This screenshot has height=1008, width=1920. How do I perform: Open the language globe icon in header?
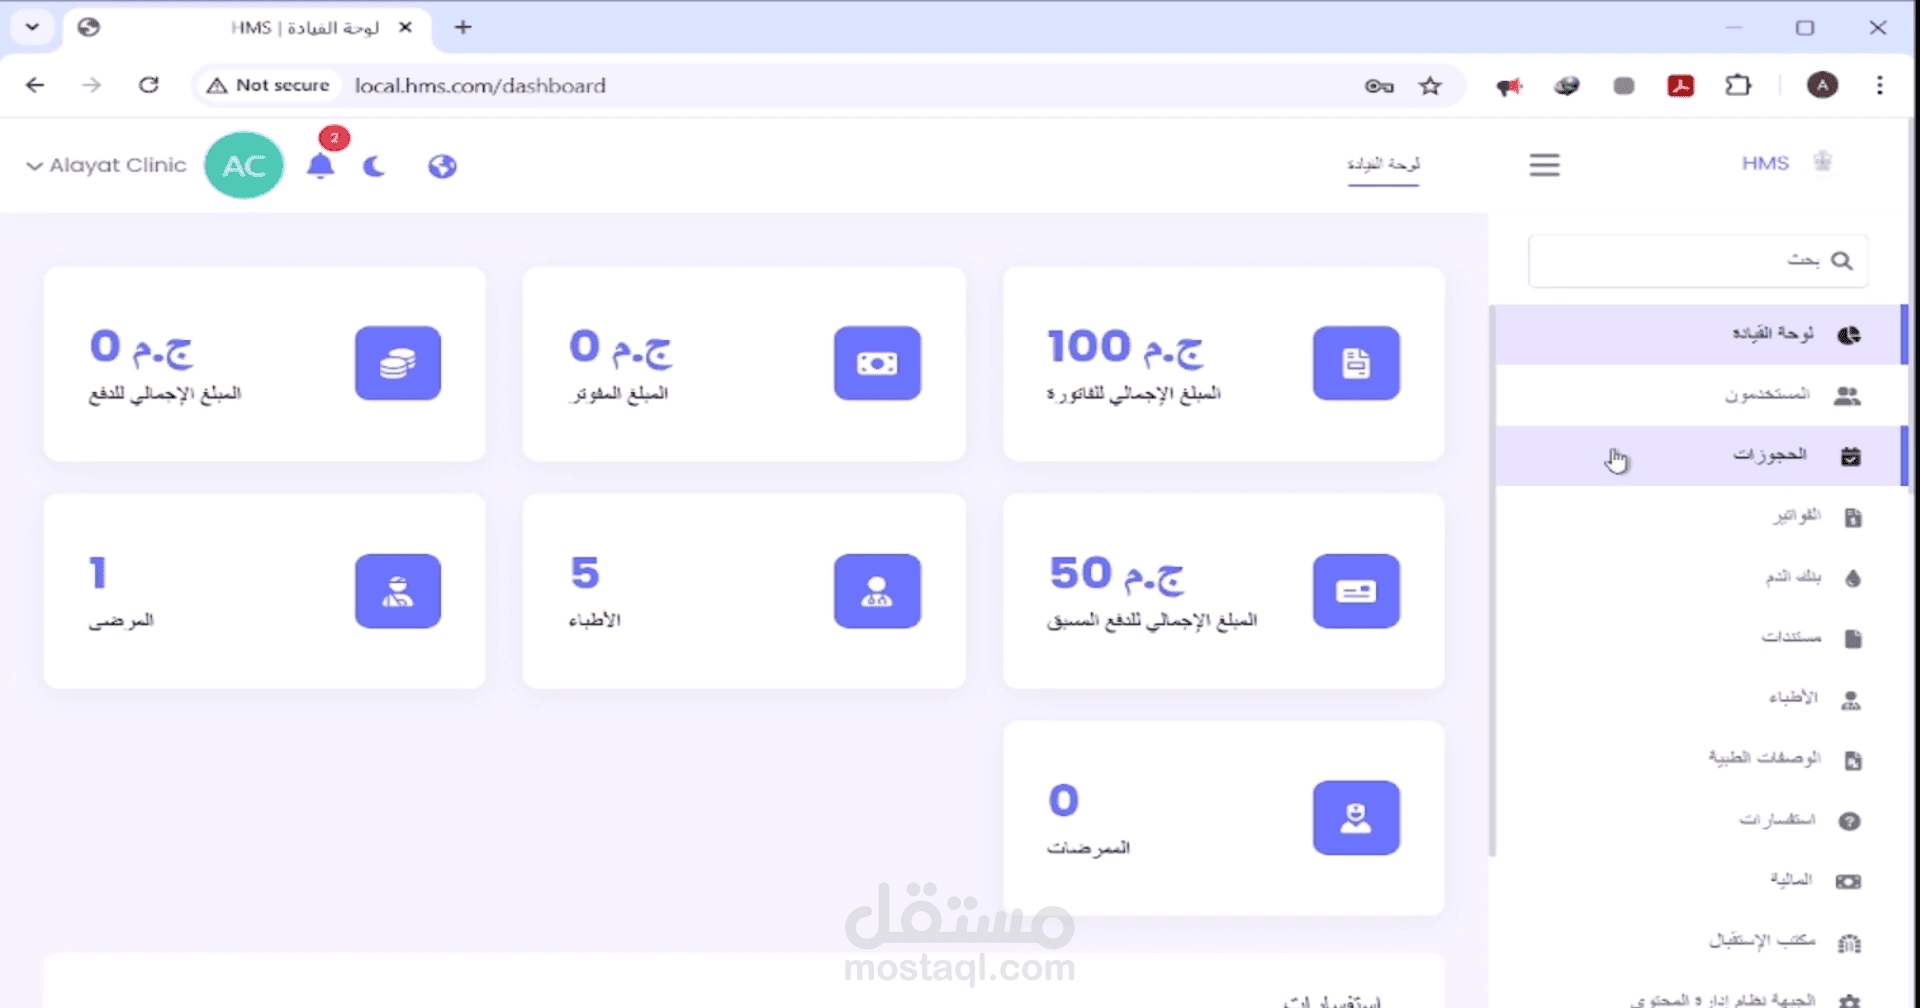click(442, 166)
